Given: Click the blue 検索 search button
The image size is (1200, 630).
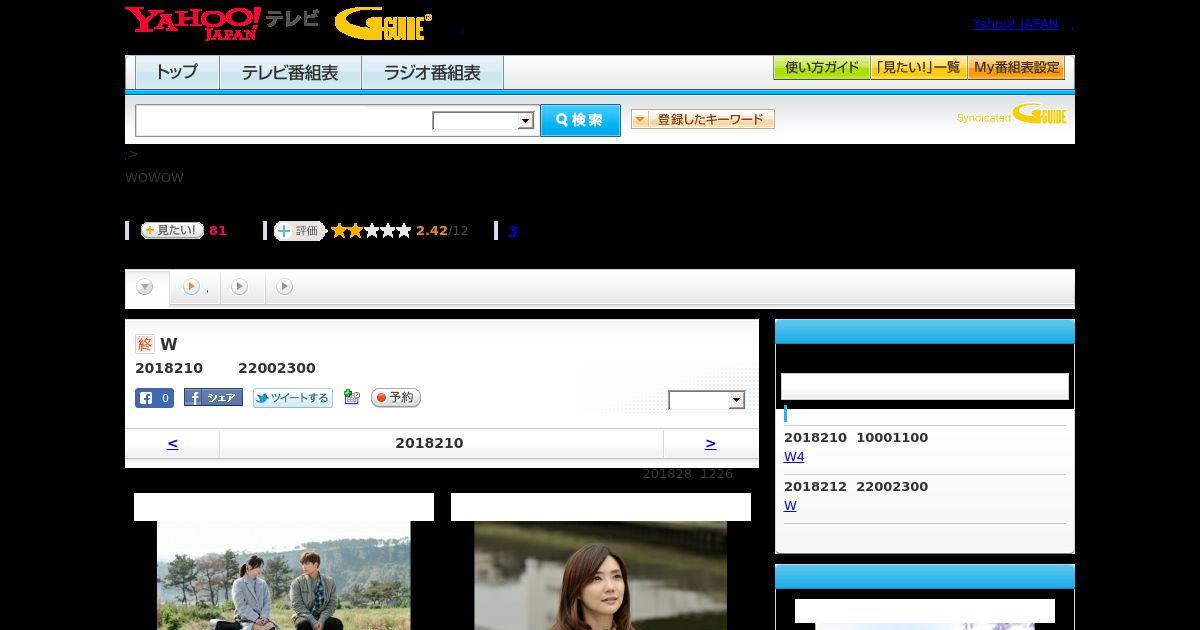Looking at the screenshot, I should point(580,120).
